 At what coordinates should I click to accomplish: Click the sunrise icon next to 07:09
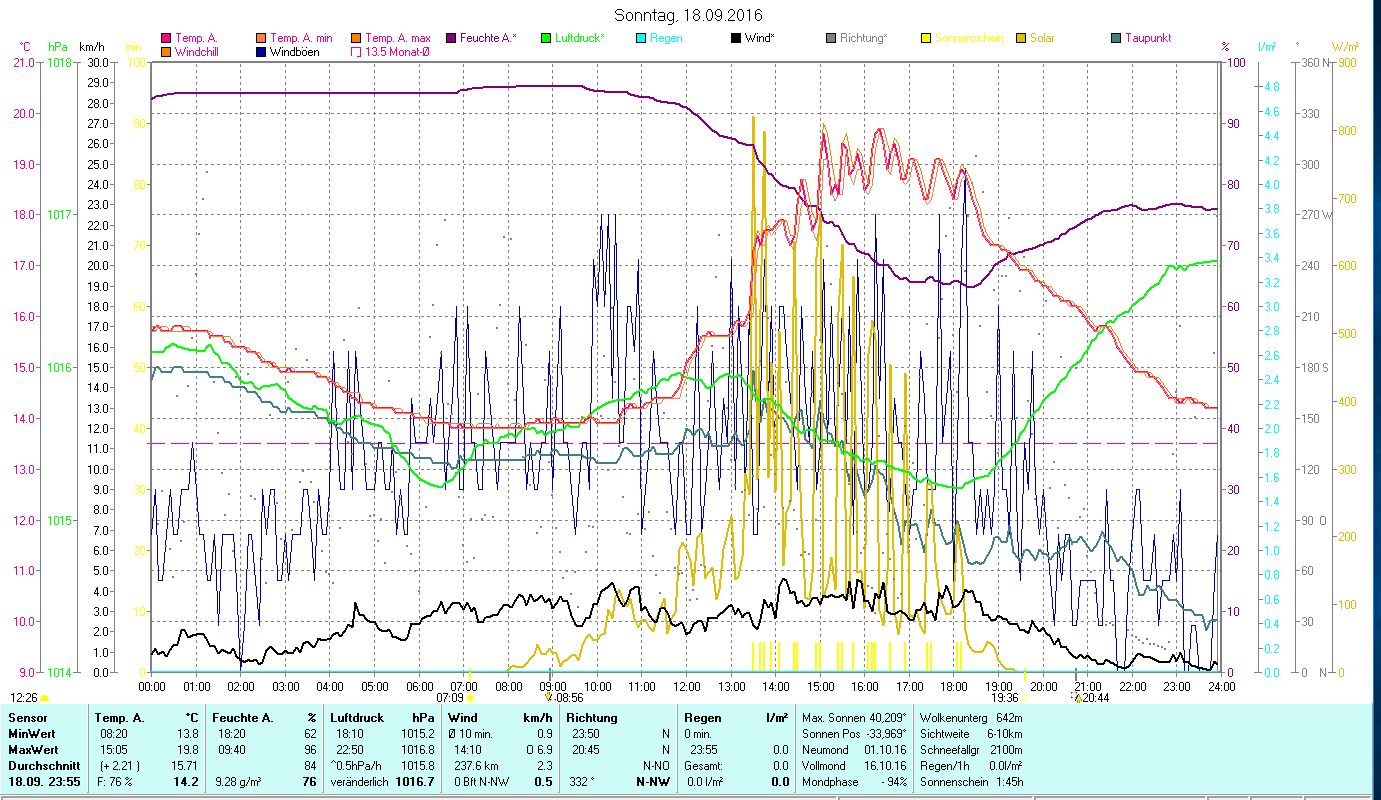[x=471, y=698]
